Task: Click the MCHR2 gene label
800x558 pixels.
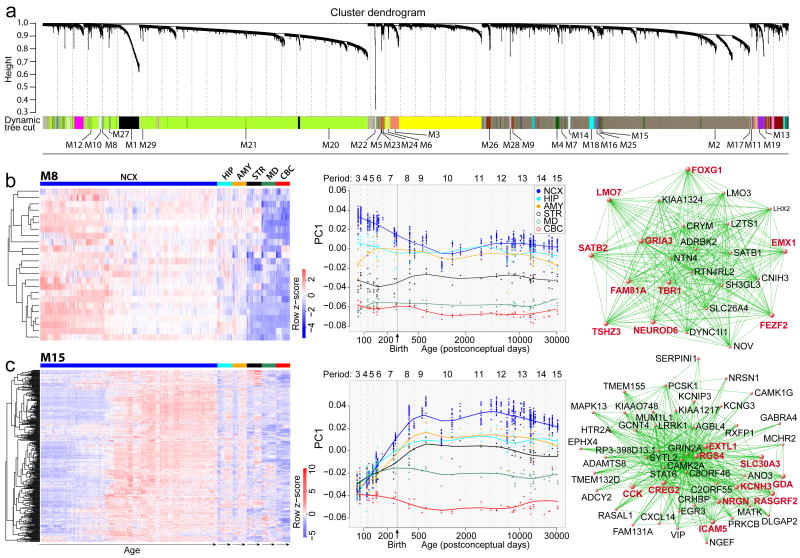Action: pos(780,439)
